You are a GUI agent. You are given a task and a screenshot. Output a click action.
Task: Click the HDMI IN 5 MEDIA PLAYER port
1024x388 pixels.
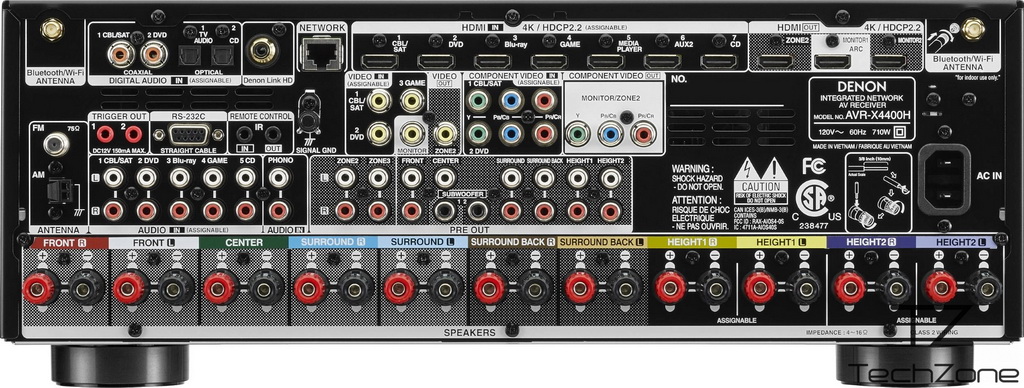(x=606, y=62)
